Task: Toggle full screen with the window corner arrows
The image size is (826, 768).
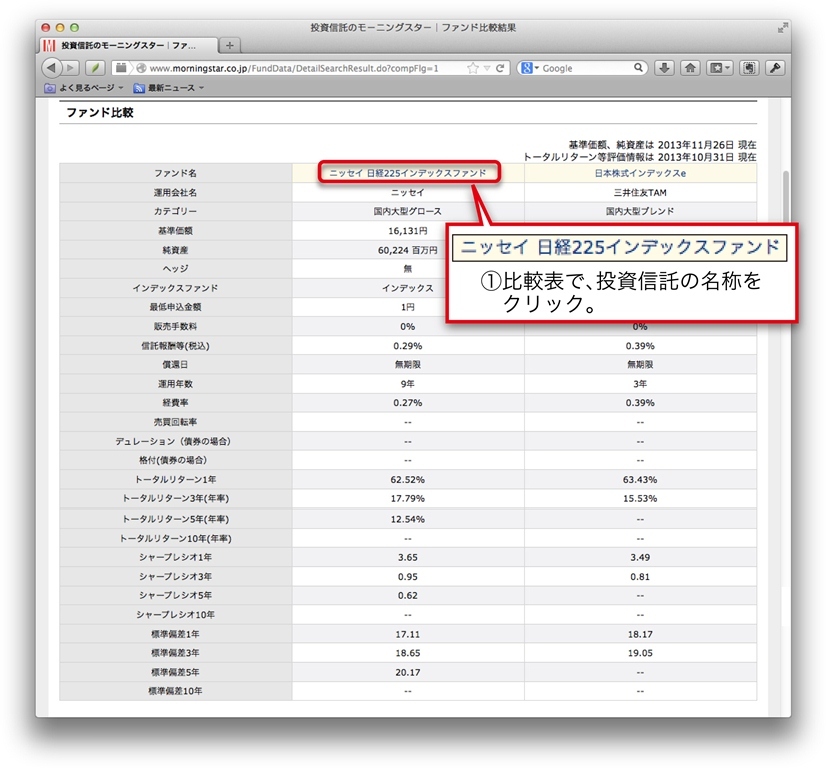Action: pos(783,27)
